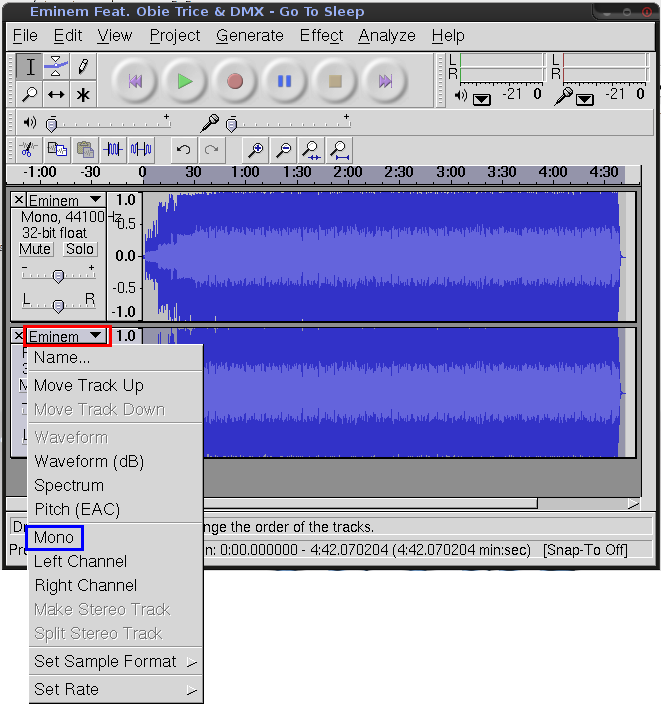This screenshot has height=704, width=661.
Task: Adjust the output volume slider
Action: (x=108, y=123)
